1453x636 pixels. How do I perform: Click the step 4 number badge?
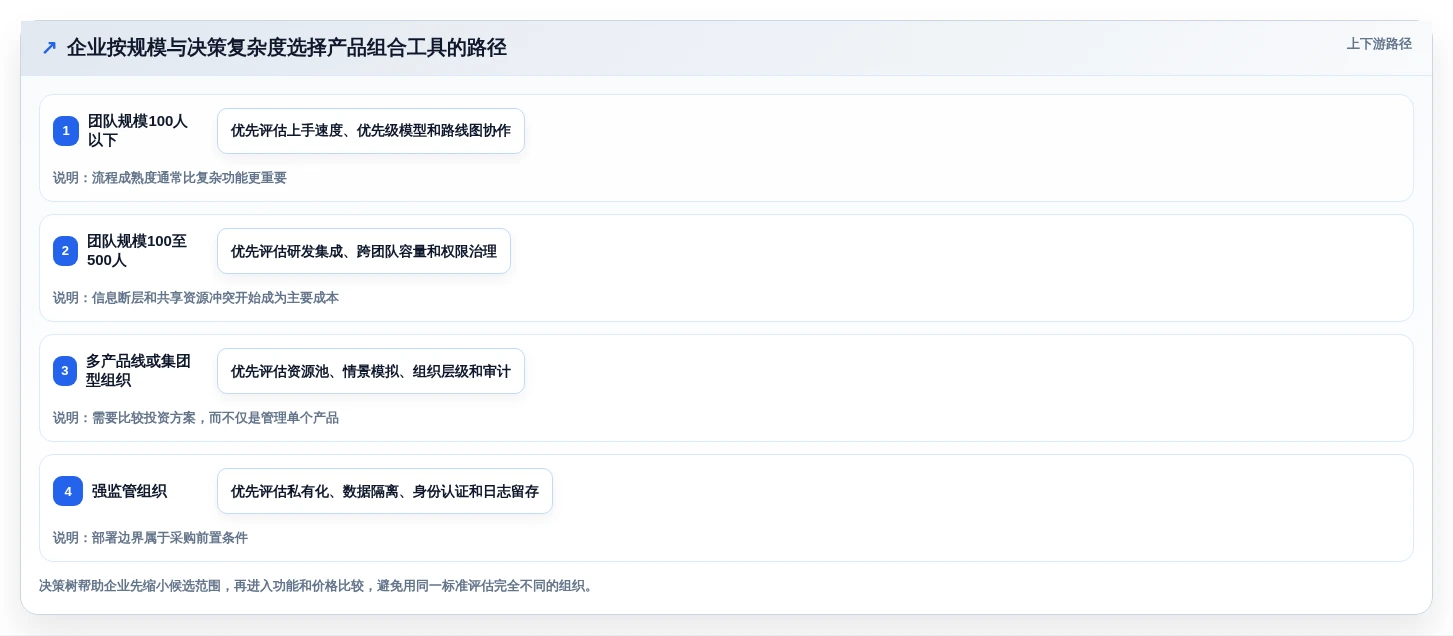click(x=68, y=491)
